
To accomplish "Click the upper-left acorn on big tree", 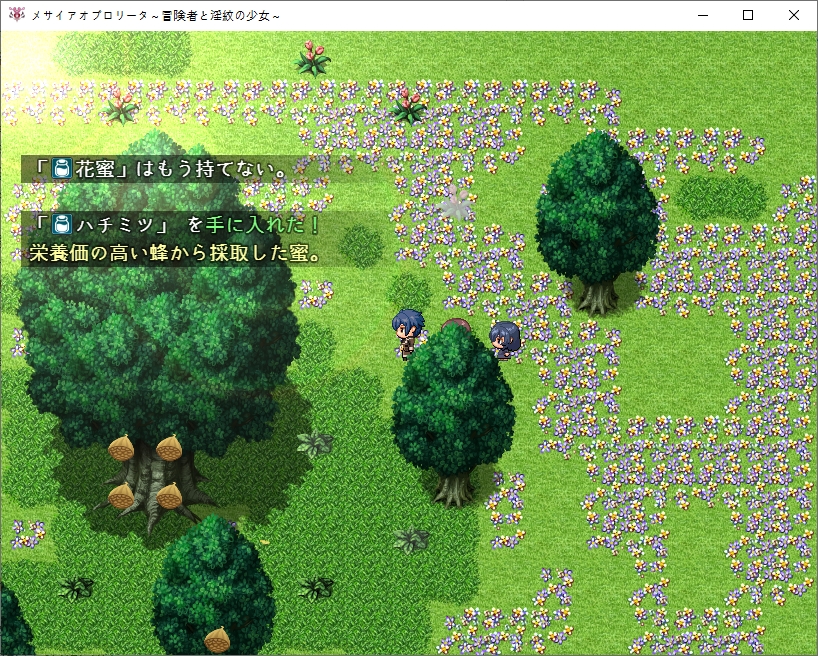I will pyautogui.click(x=121, y=449).
